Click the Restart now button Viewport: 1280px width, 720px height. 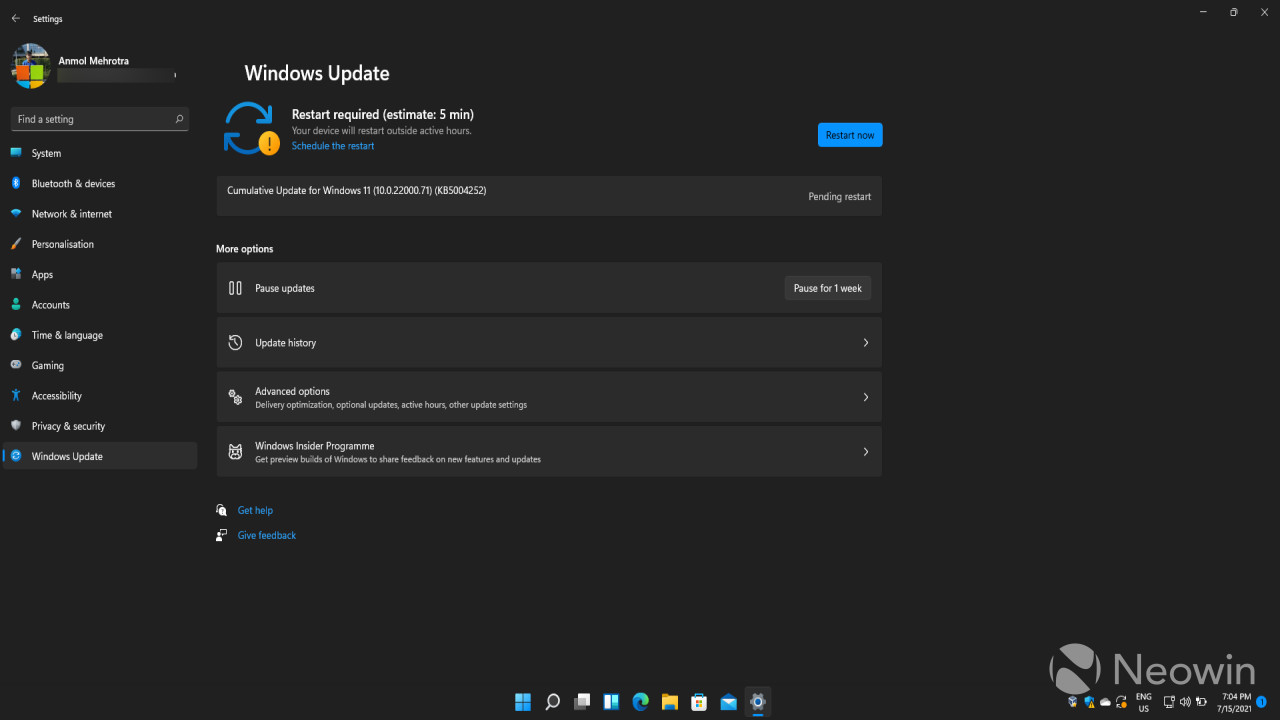[x=849, y=134]
